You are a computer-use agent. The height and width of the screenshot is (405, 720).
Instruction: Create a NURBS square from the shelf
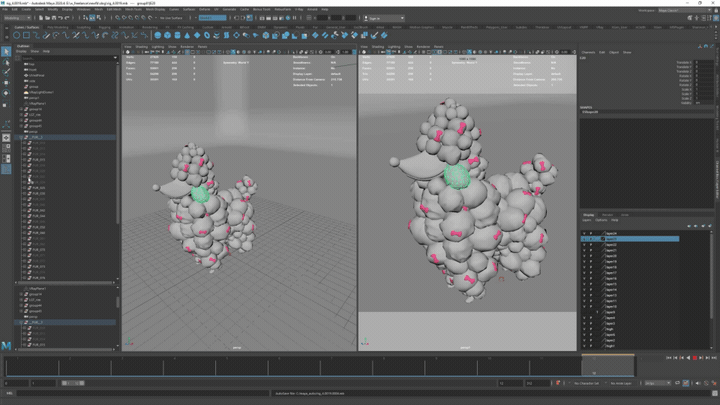[x=26, y=35]
